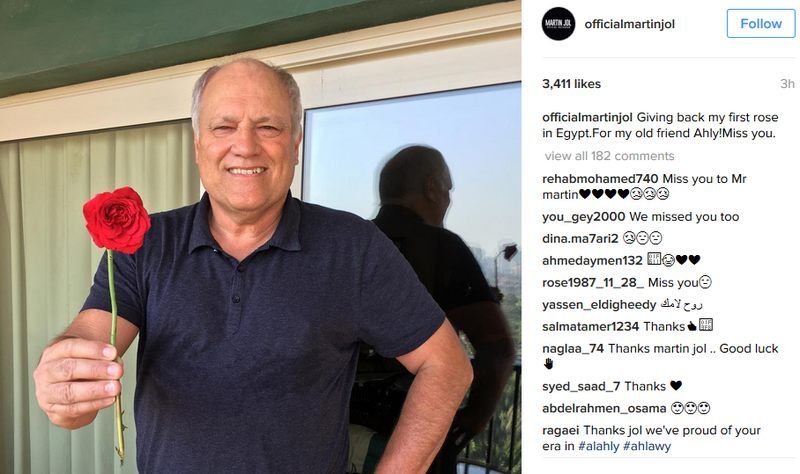800x474 pixels.
Task: Open you_gey2000 commenter profile
Action: click(584, 217)
